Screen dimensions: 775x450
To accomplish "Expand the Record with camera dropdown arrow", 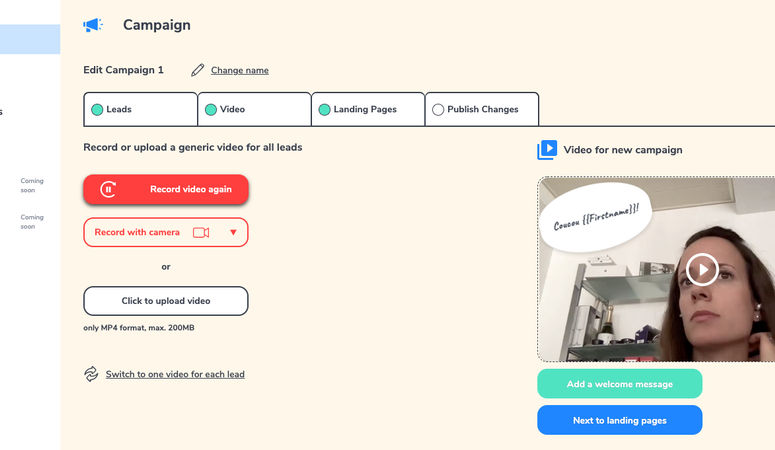I will 233,232.
